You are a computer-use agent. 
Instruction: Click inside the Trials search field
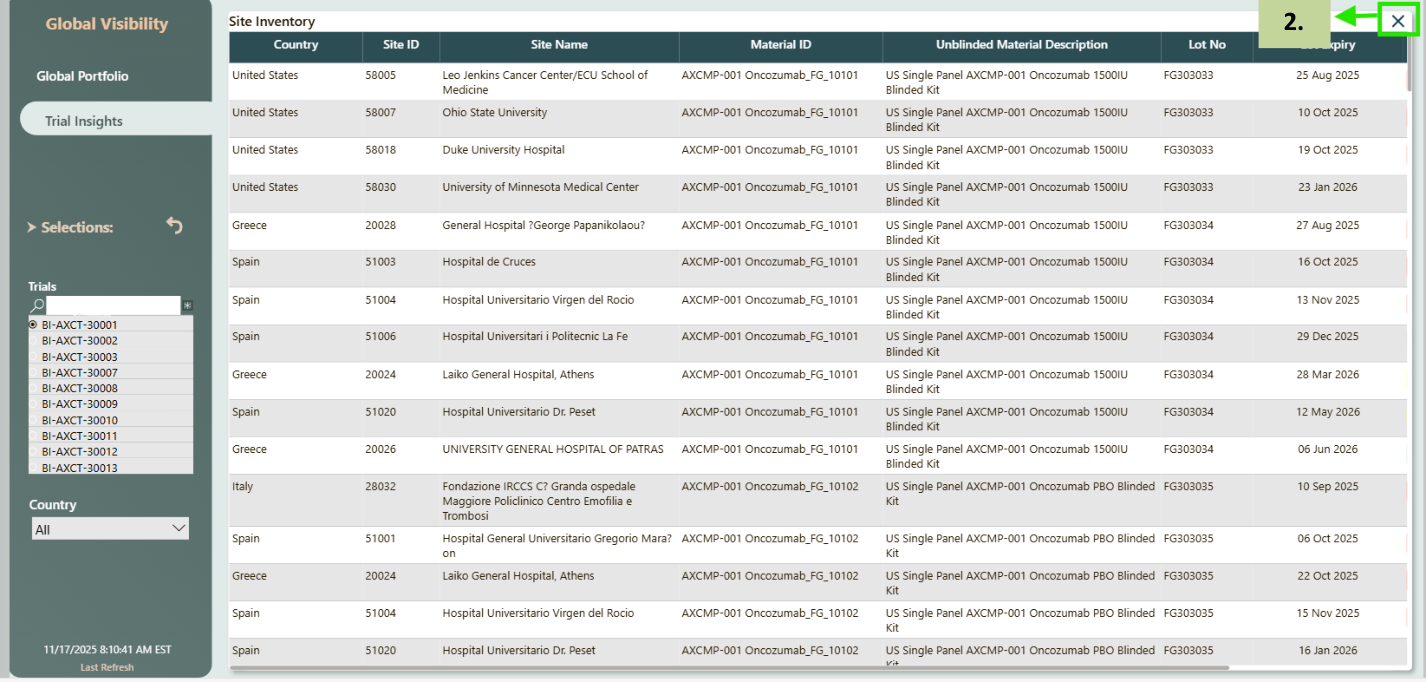pyautogui.click(x=112, y=306)
